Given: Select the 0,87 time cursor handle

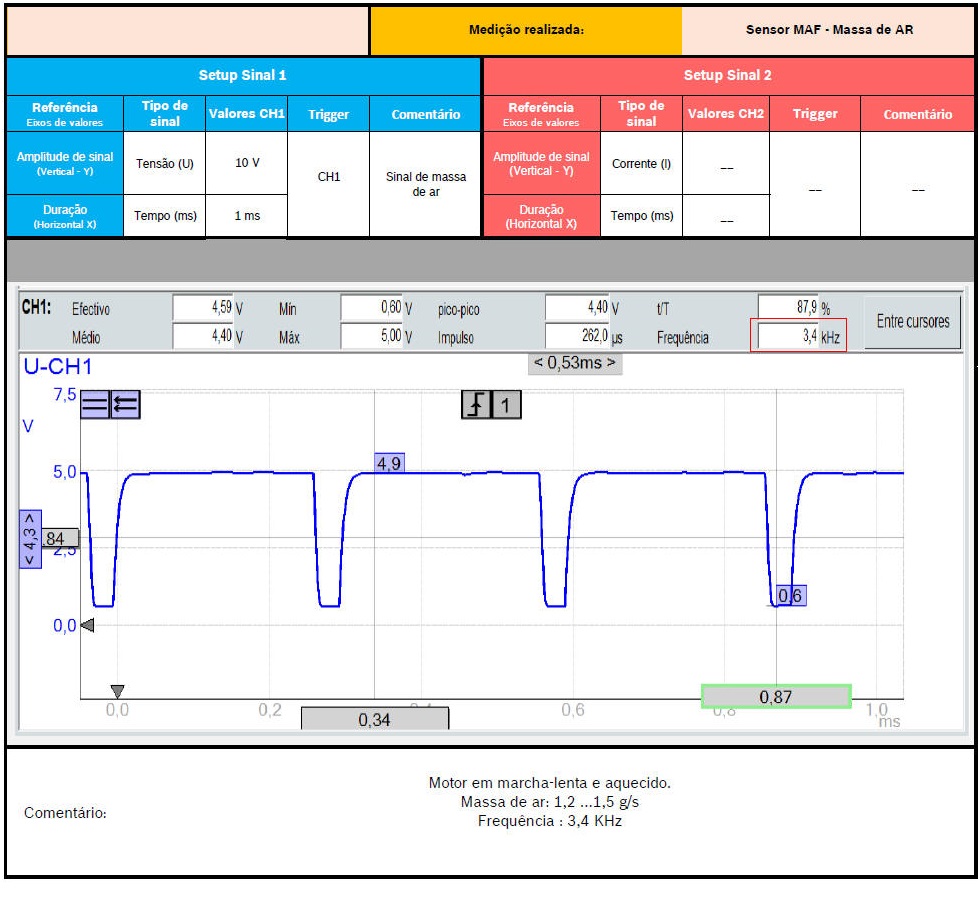Looking at the screenshot, I should [x=776, y=697].
